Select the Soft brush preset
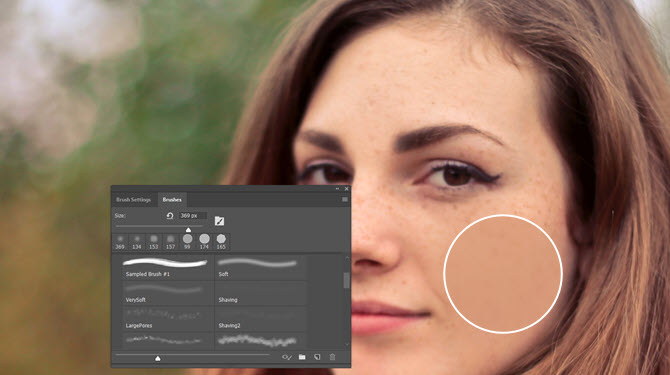 [x=261, y=267]
